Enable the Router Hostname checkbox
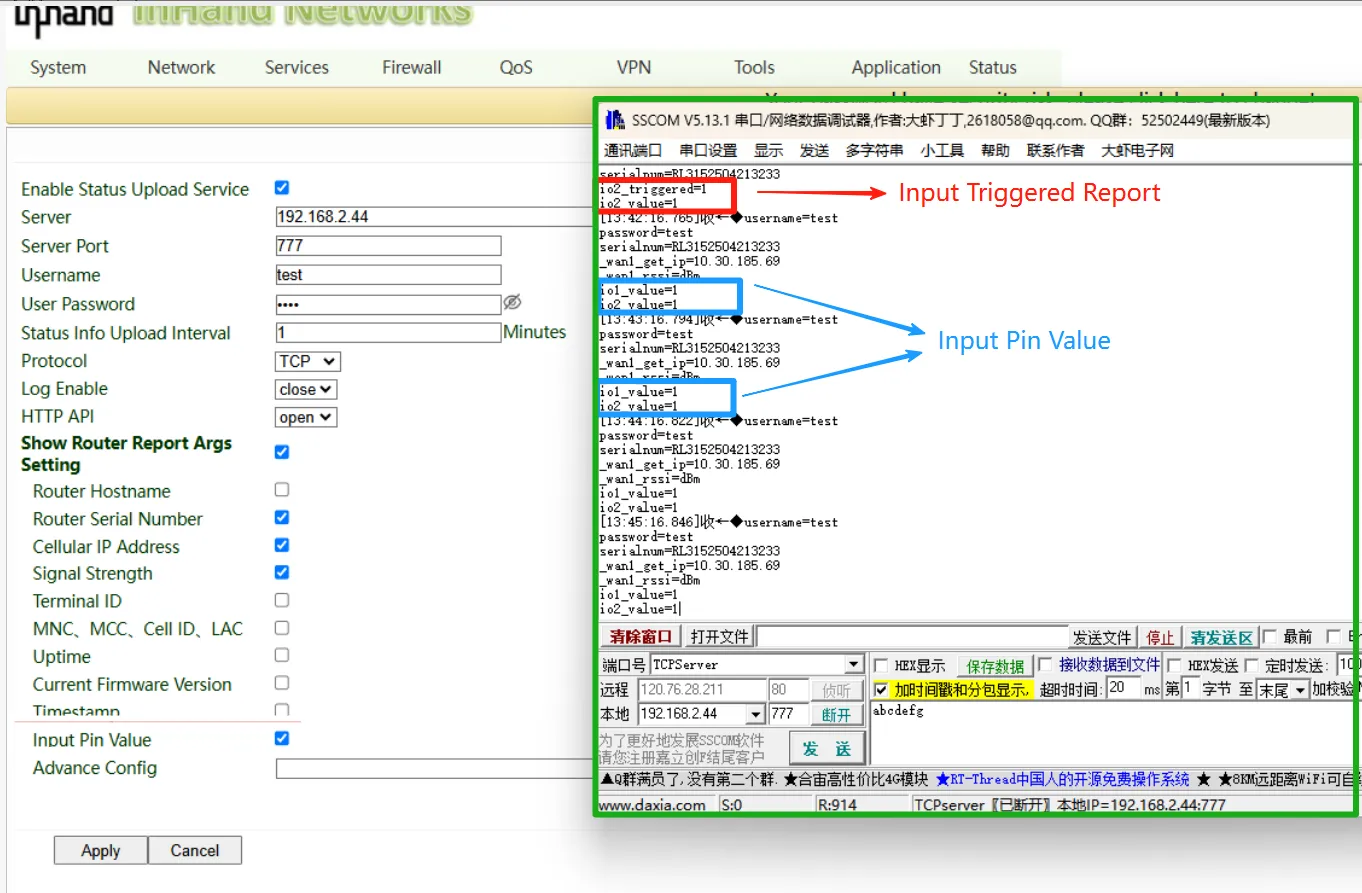 pyautogui.click(x=282, y=490)
